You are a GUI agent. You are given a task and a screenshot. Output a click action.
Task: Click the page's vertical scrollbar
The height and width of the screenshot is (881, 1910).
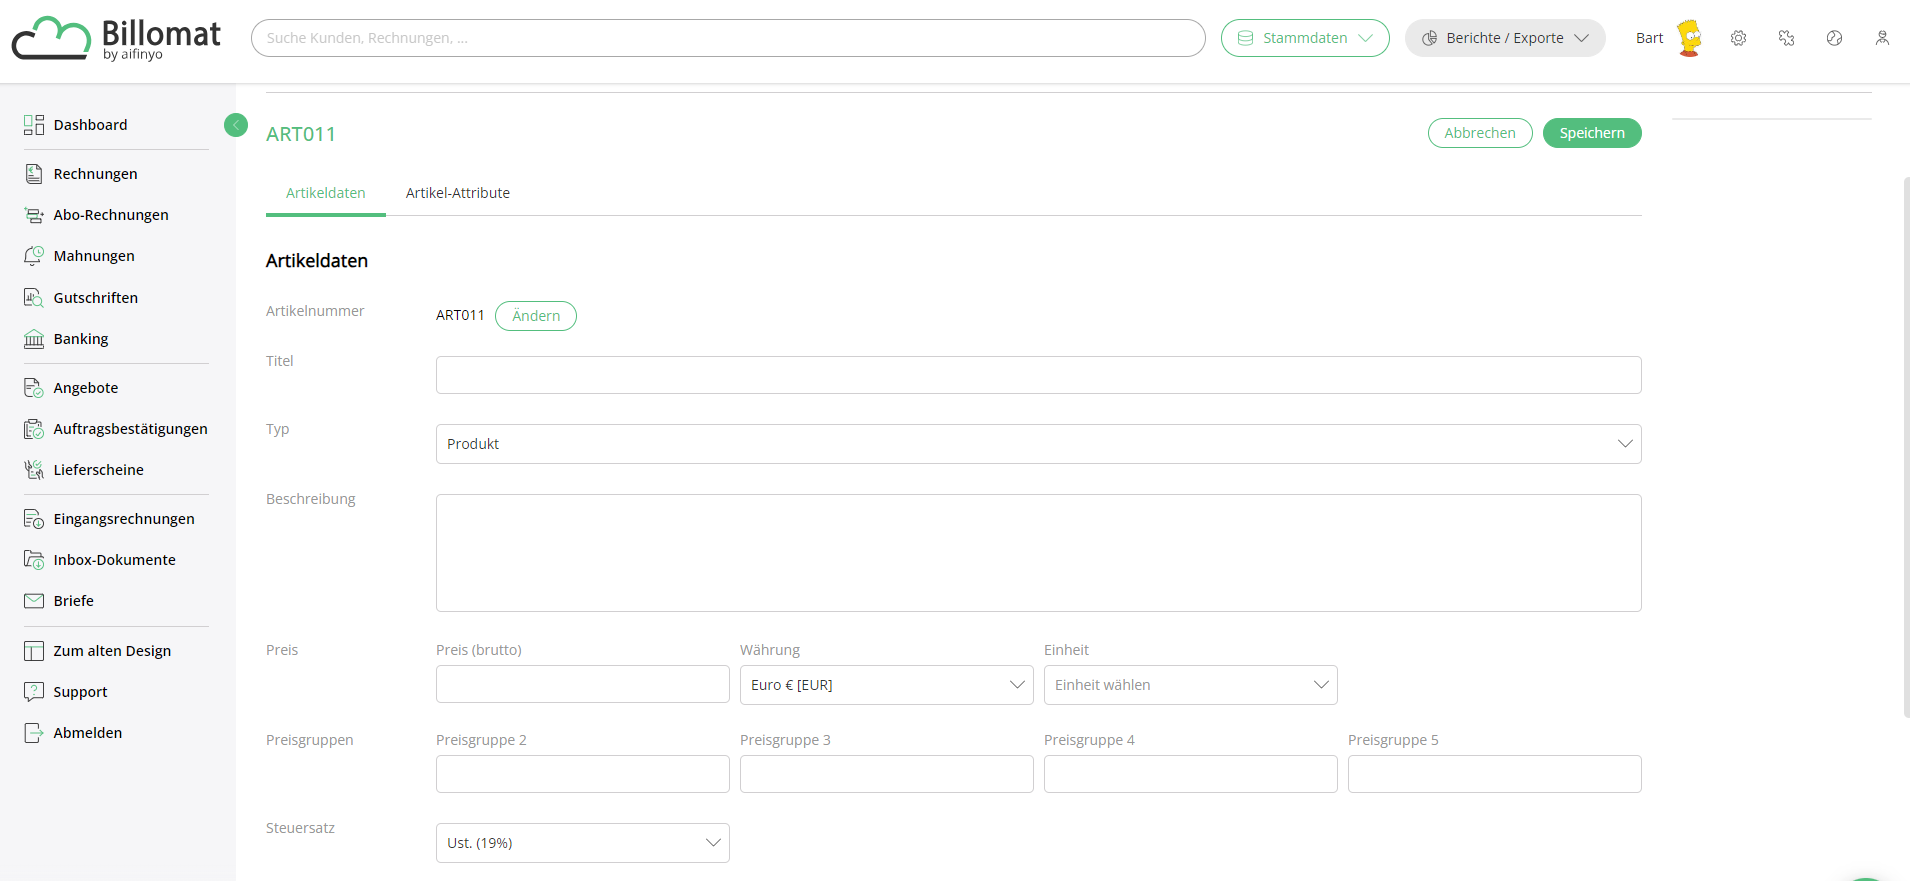[1906, 447]
